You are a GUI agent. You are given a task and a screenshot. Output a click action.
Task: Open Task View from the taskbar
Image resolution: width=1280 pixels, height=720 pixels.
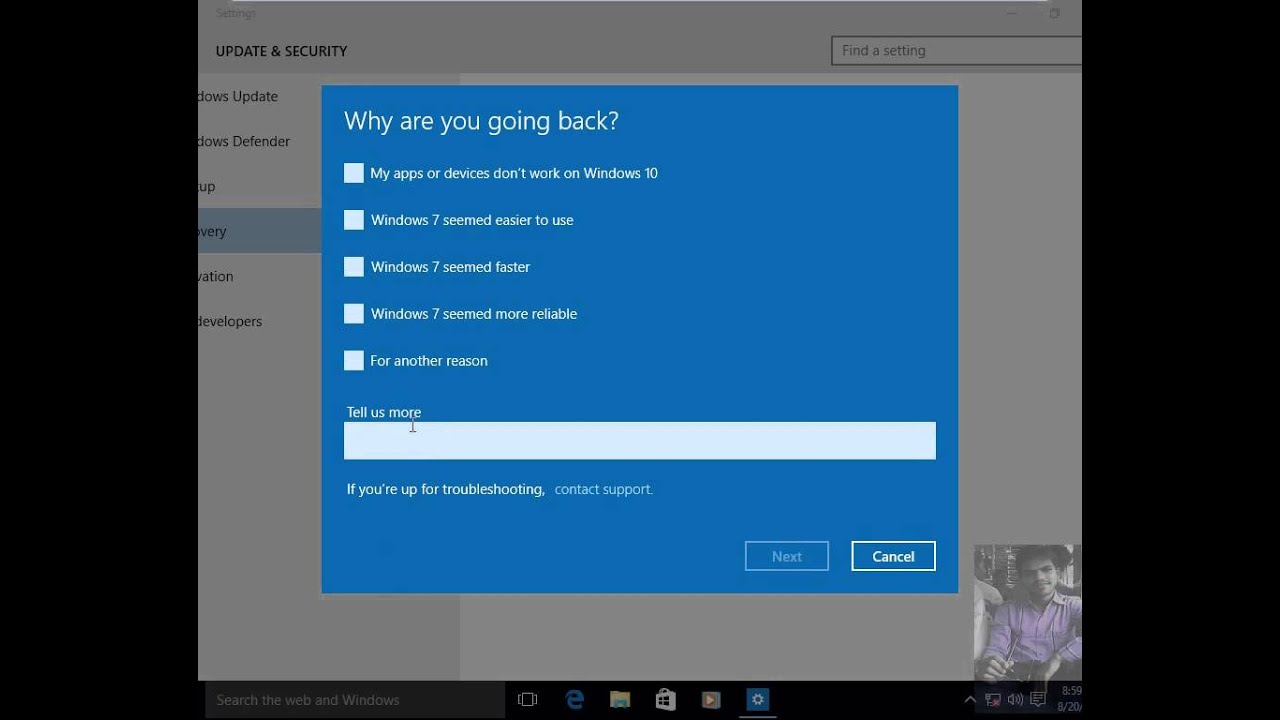pyautogui.click(x=528, y=700)
